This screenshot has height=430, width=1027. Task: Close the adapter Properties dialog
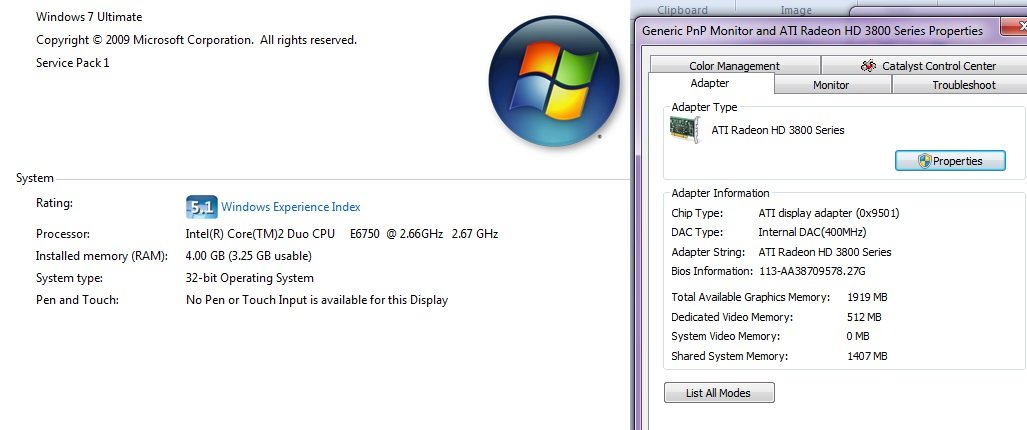tap(1015, 27)
